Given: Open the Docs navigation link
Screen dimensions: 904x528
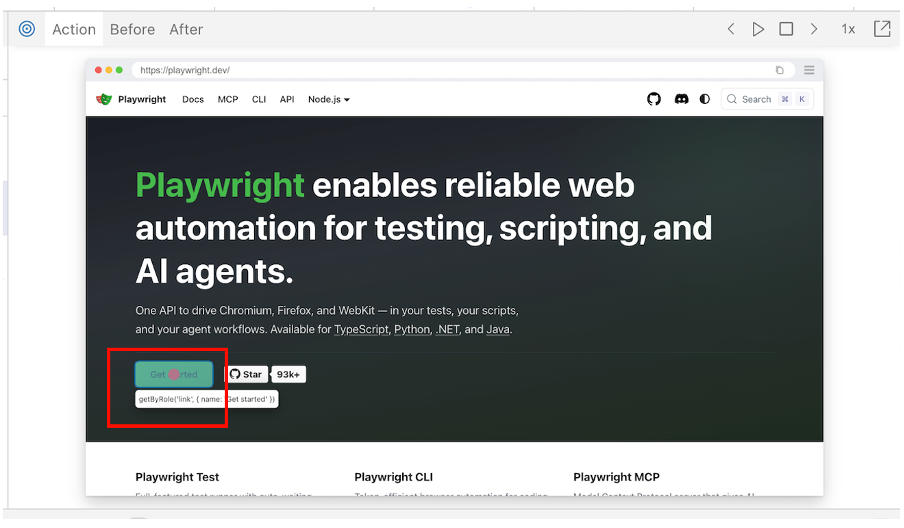Looking at the screenshot, I should (193, 99).
